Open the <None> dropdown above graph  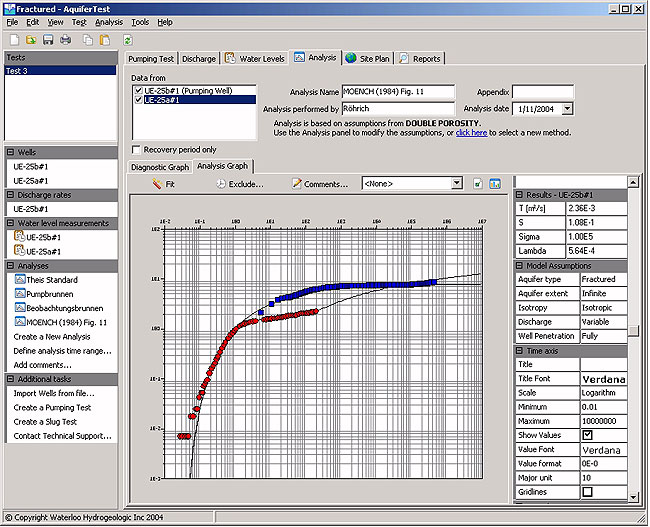pos(456,183)
